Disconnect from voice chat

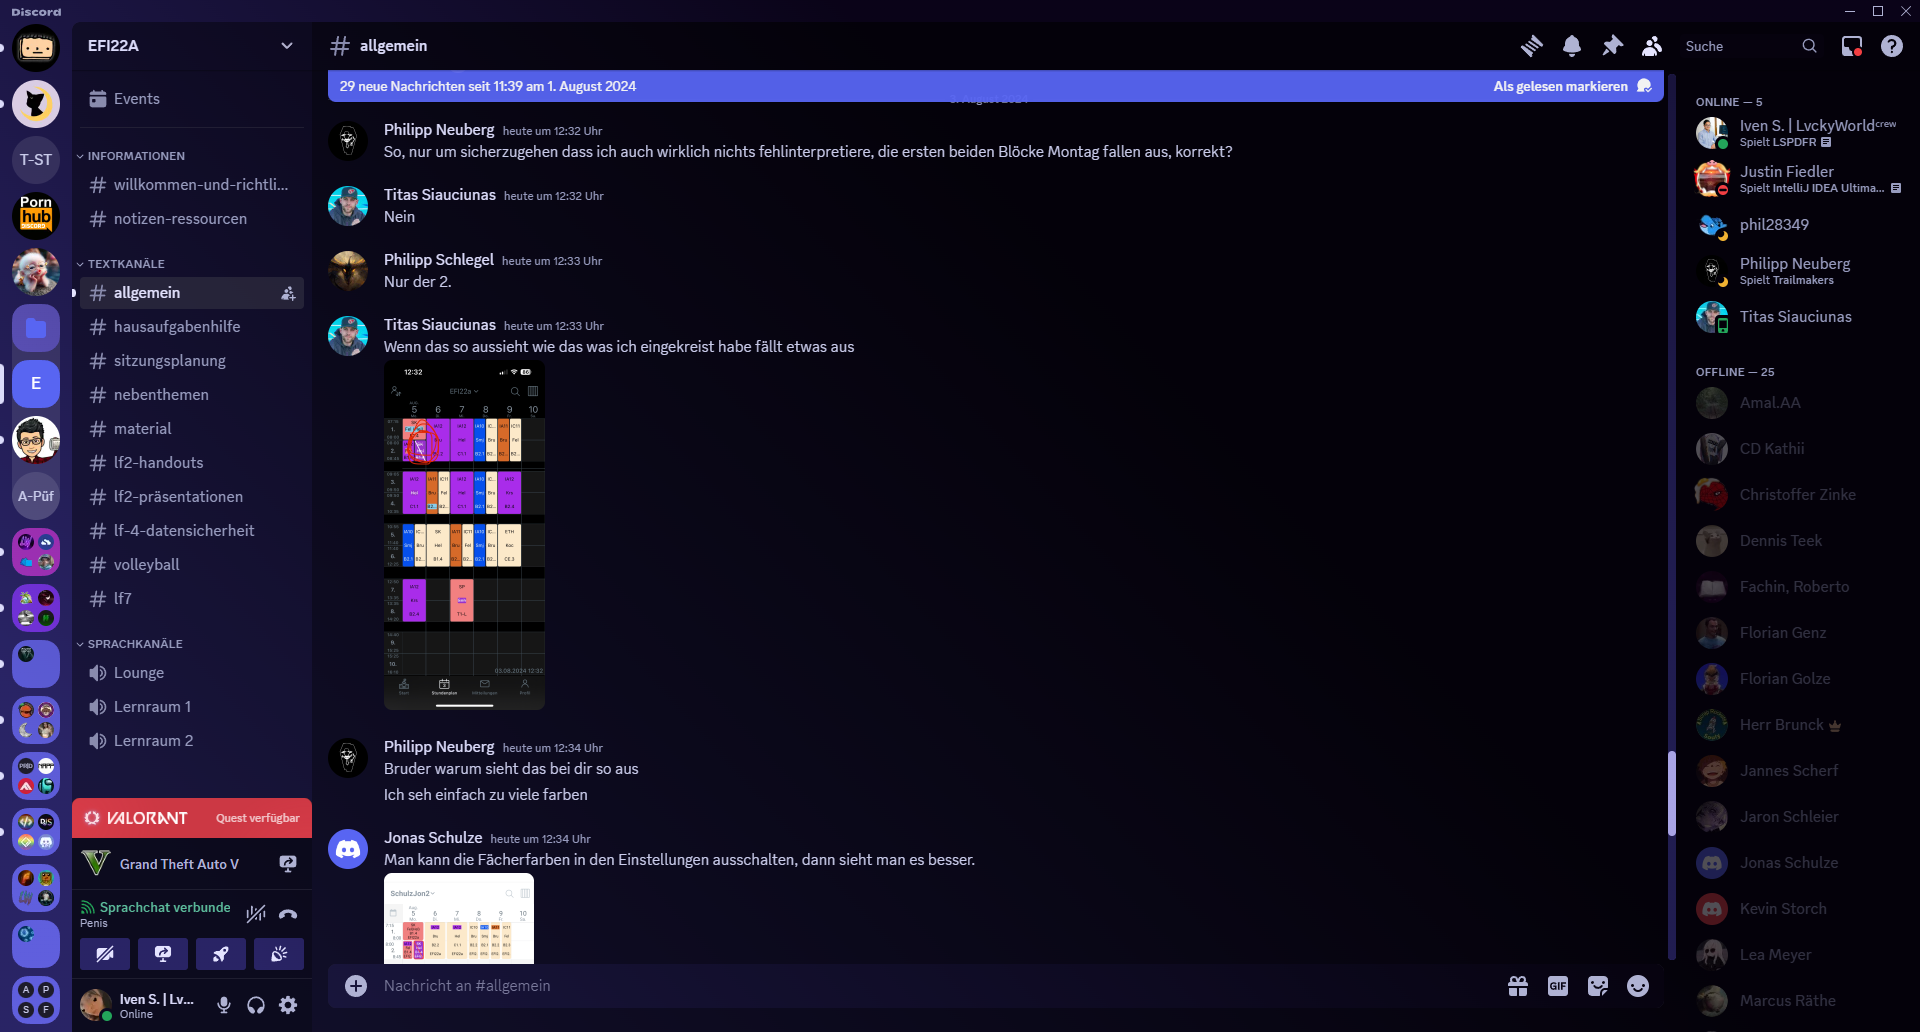point(288,913)
